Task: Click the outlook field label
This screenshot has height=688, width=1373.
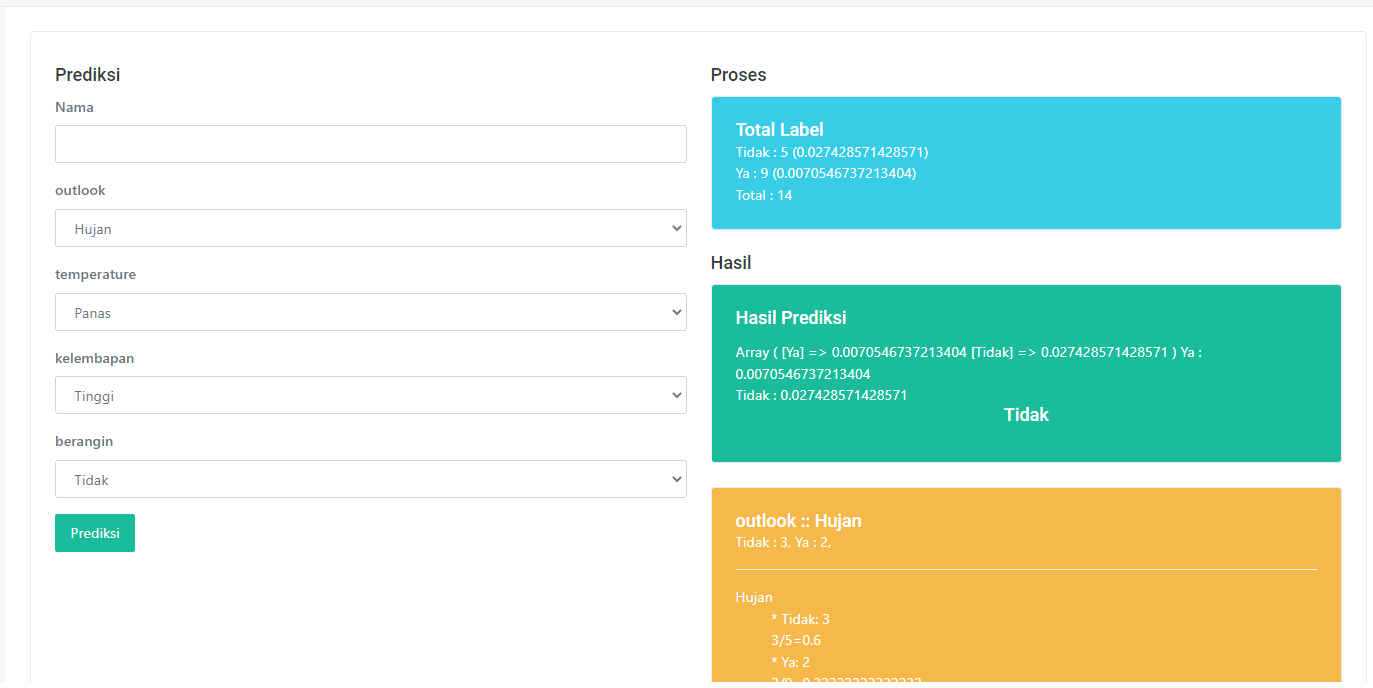Action: (x=80, y=190)
